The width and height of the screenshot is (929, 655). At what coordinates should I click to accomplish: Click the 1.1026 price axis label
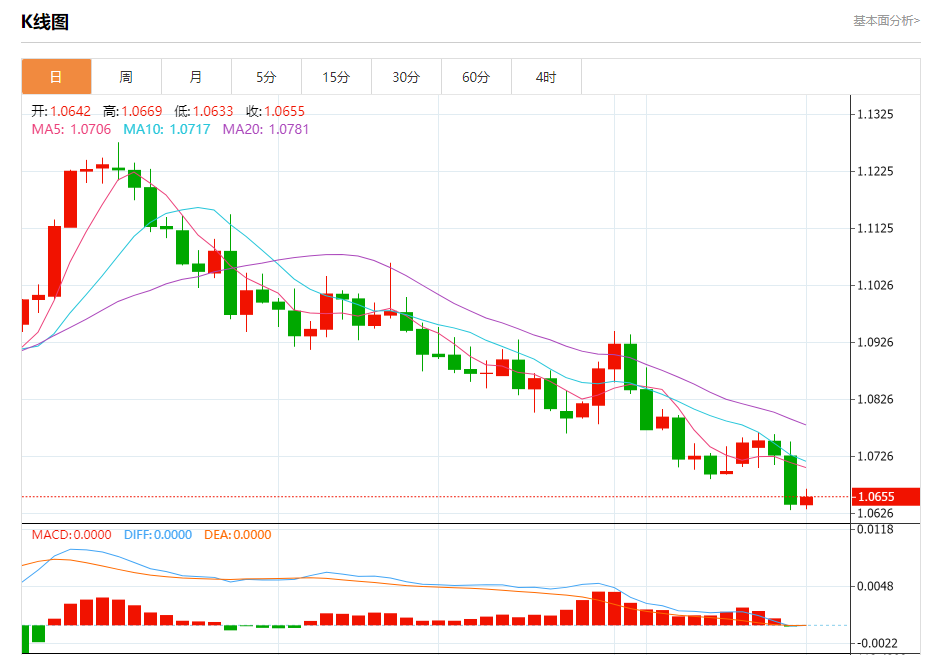(875, 285)
